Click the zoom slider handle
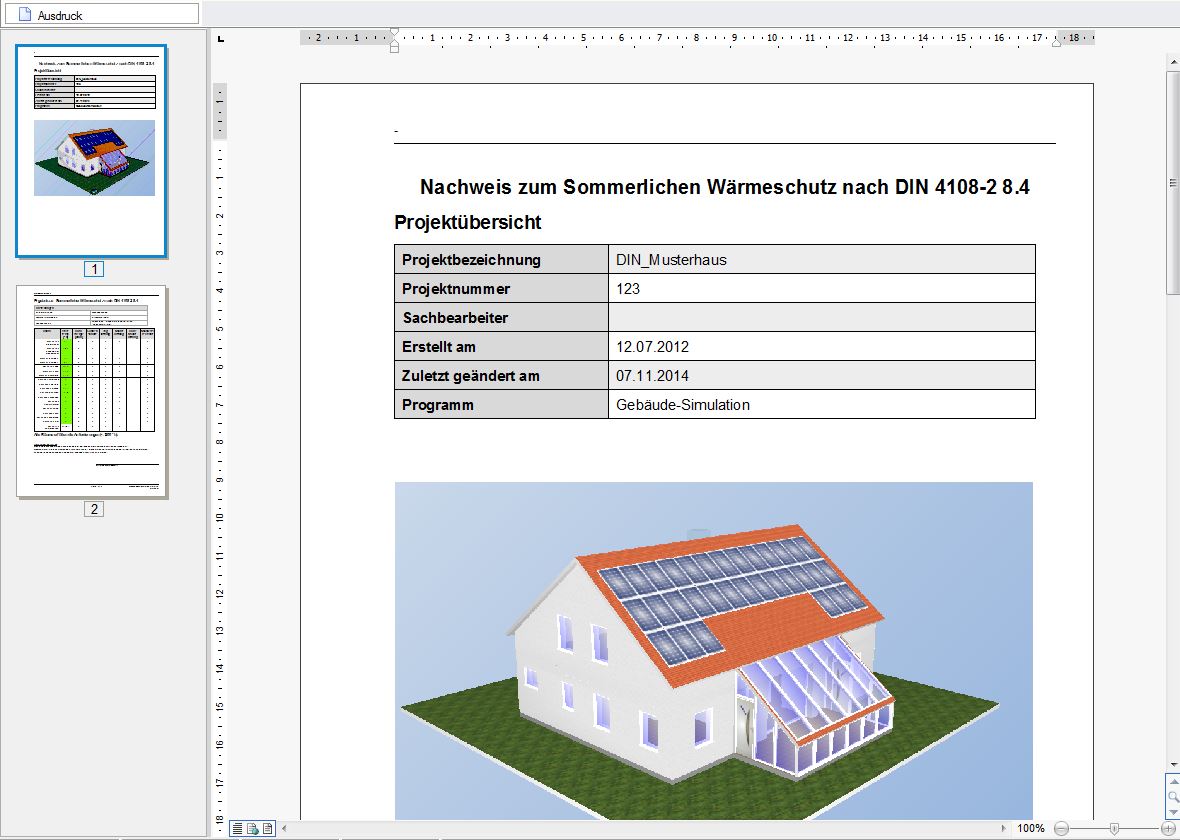The width and height of the screenshot is (1180, 840). point(1114,829)
